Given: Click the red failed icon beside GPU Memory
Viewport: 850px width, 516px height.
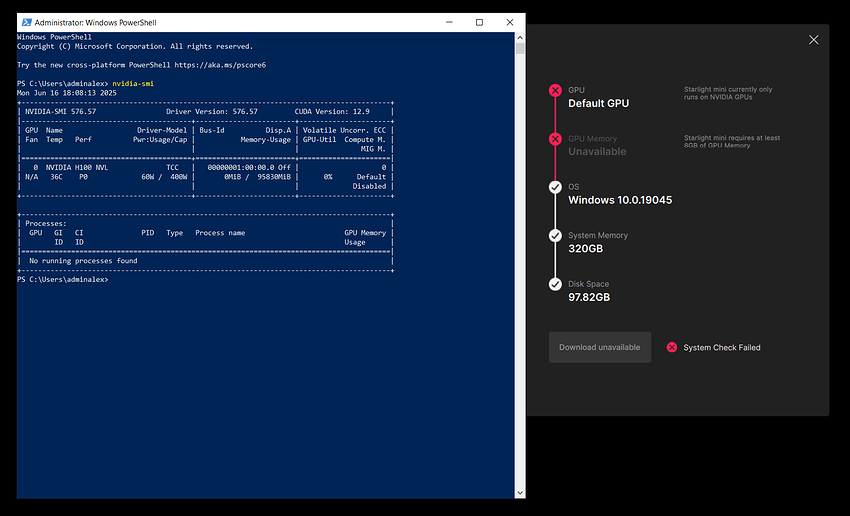Looking at the screenshot, I should [x=555, y=139].
